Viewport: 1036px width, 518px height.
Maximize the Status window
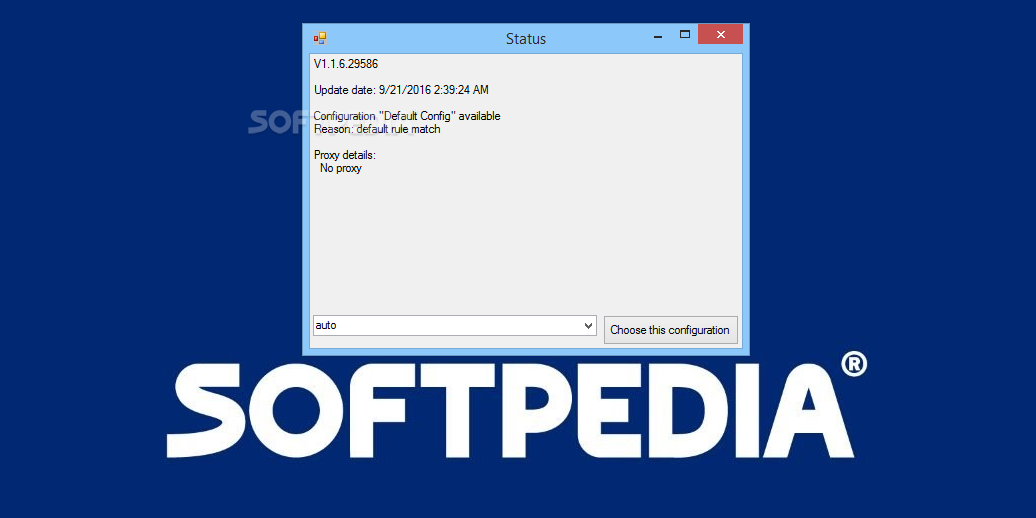click(x=684, y=35)
